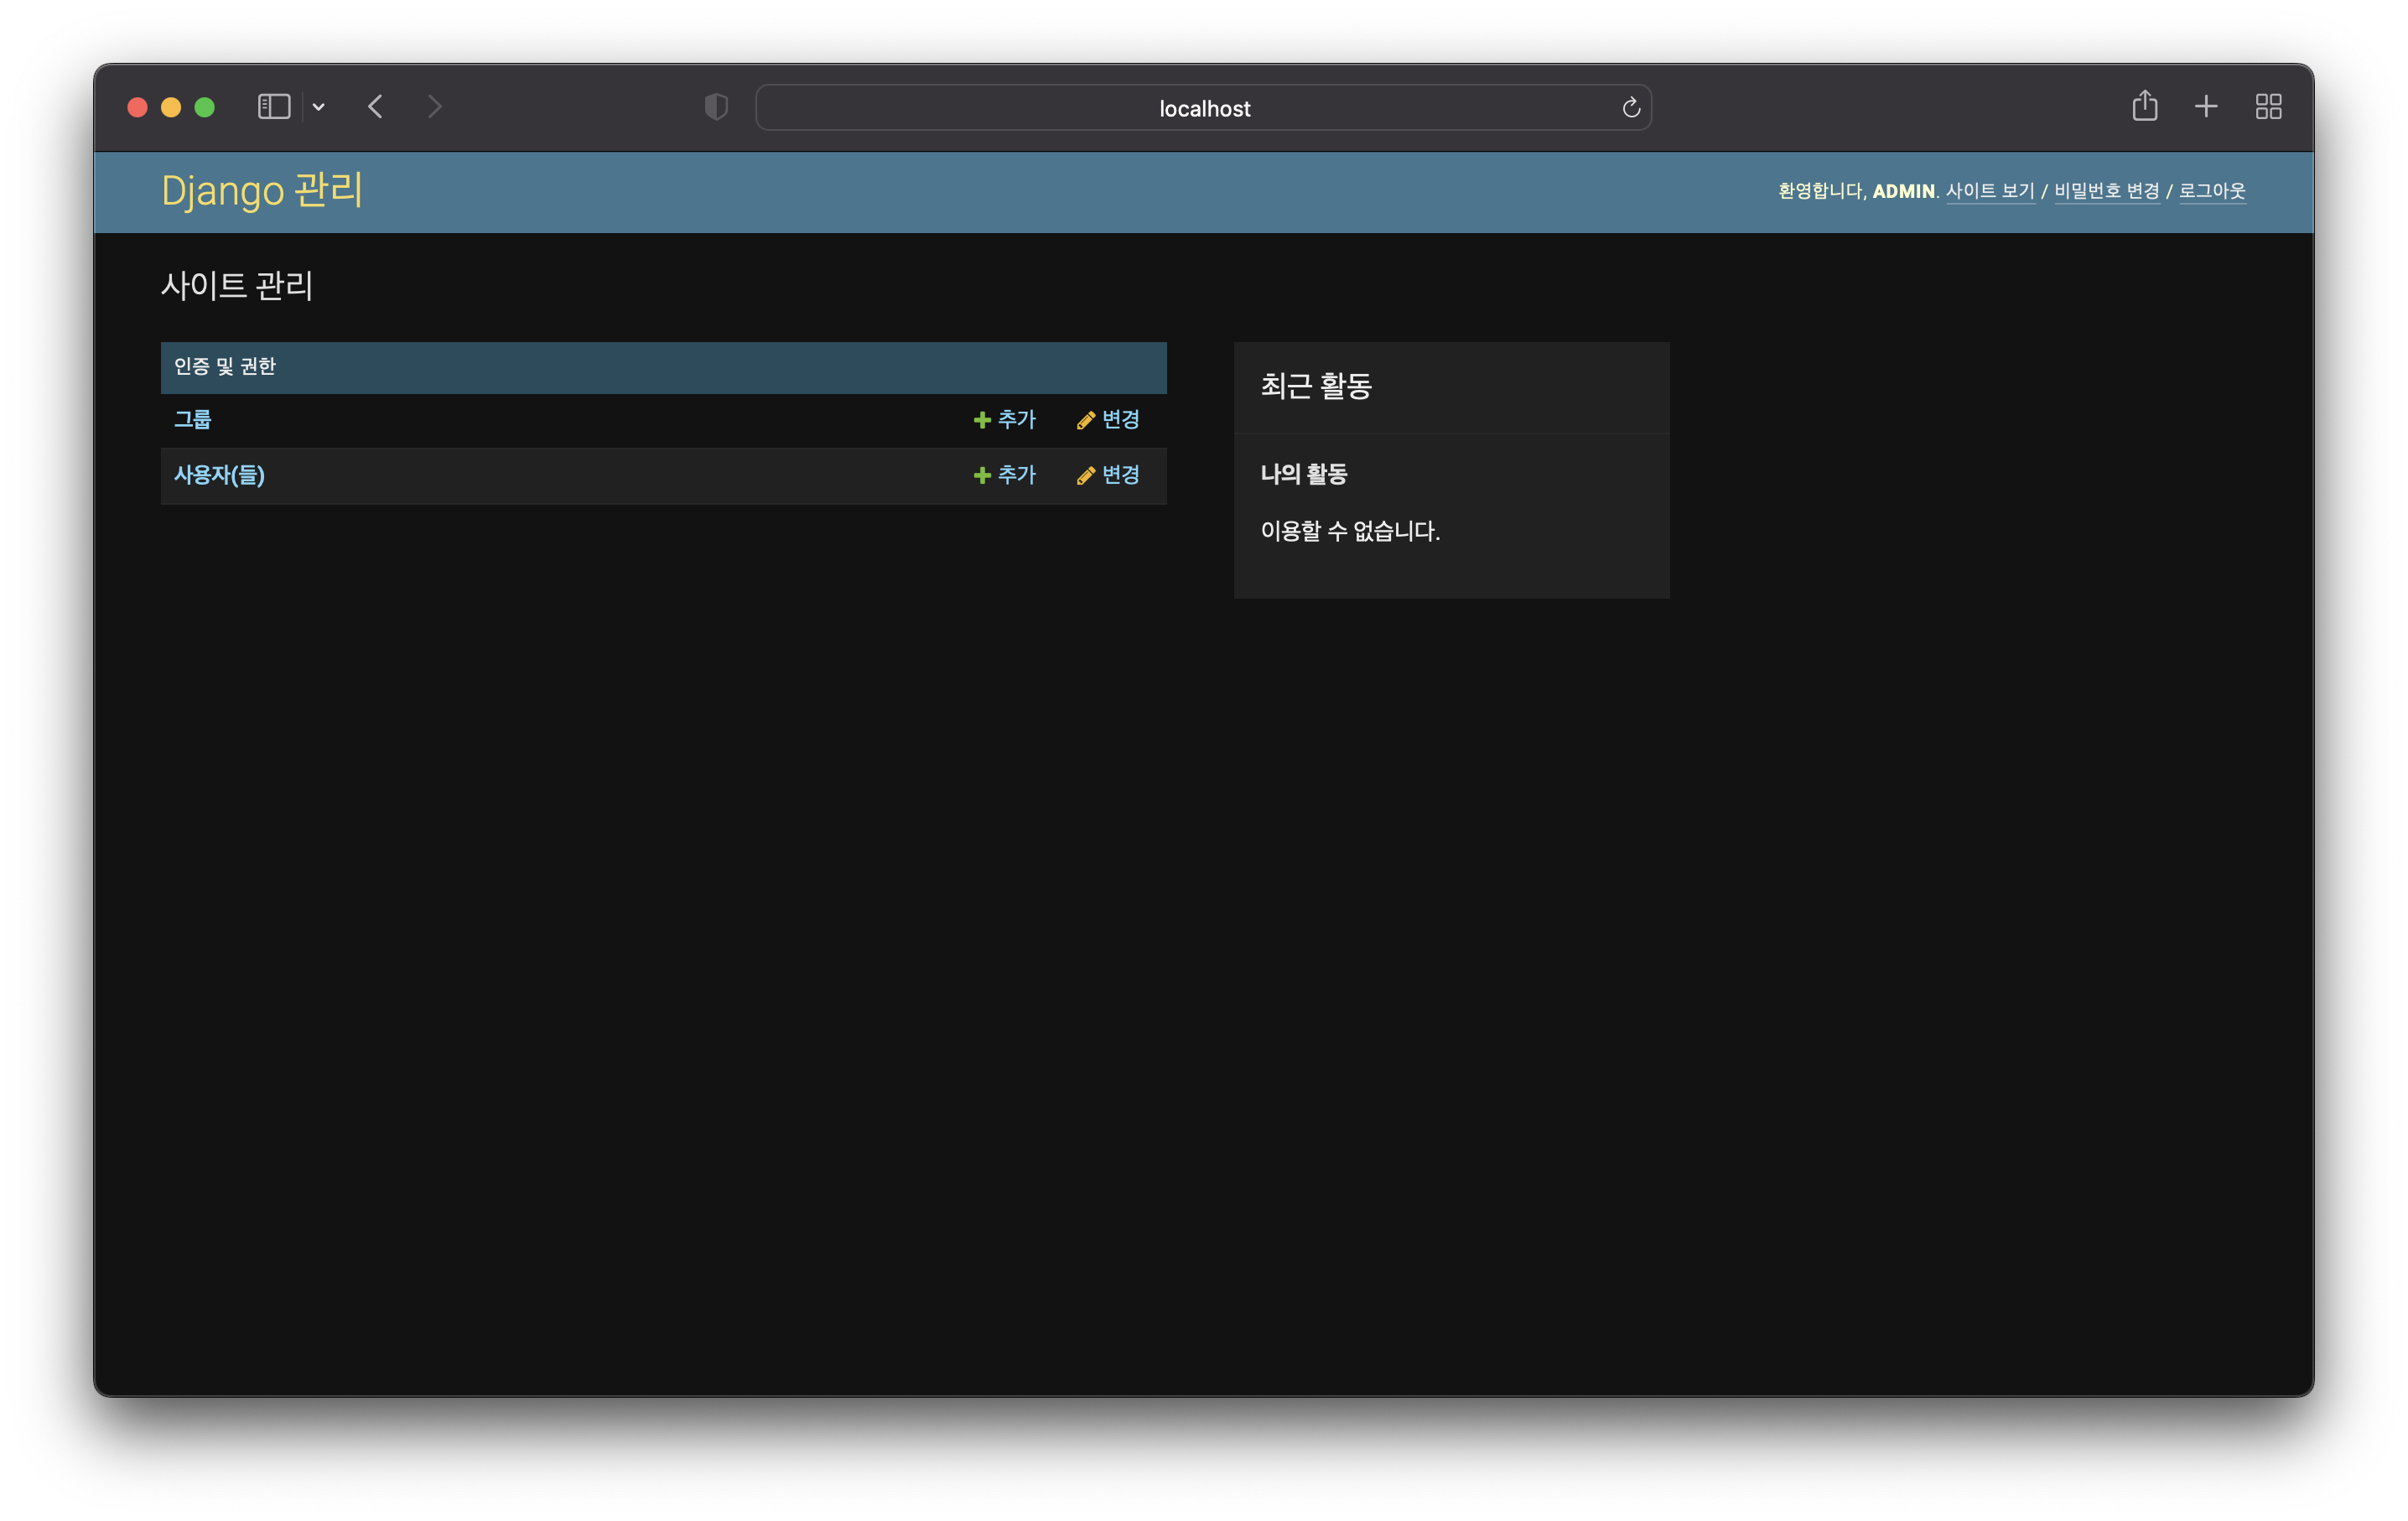
Task: Open the 그룹 model link
Action: pyautogui.click(x=193, y=420)
